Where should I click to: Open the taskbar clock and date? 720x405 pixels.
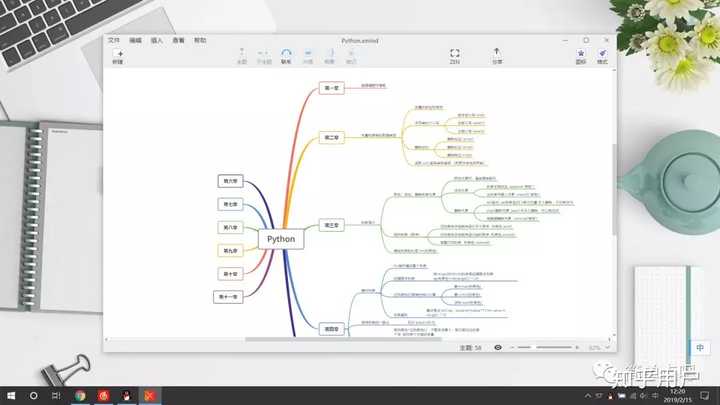coord(678,396)
